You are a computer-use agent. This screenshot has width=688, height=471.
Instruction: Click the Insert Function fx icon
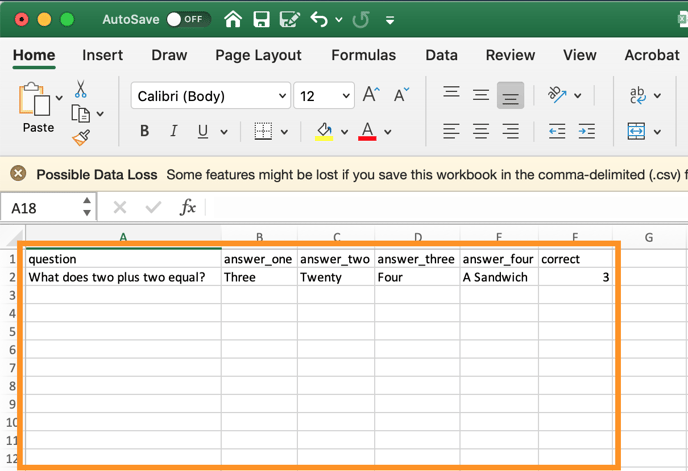pyautogui.click(x=187, y=207)
